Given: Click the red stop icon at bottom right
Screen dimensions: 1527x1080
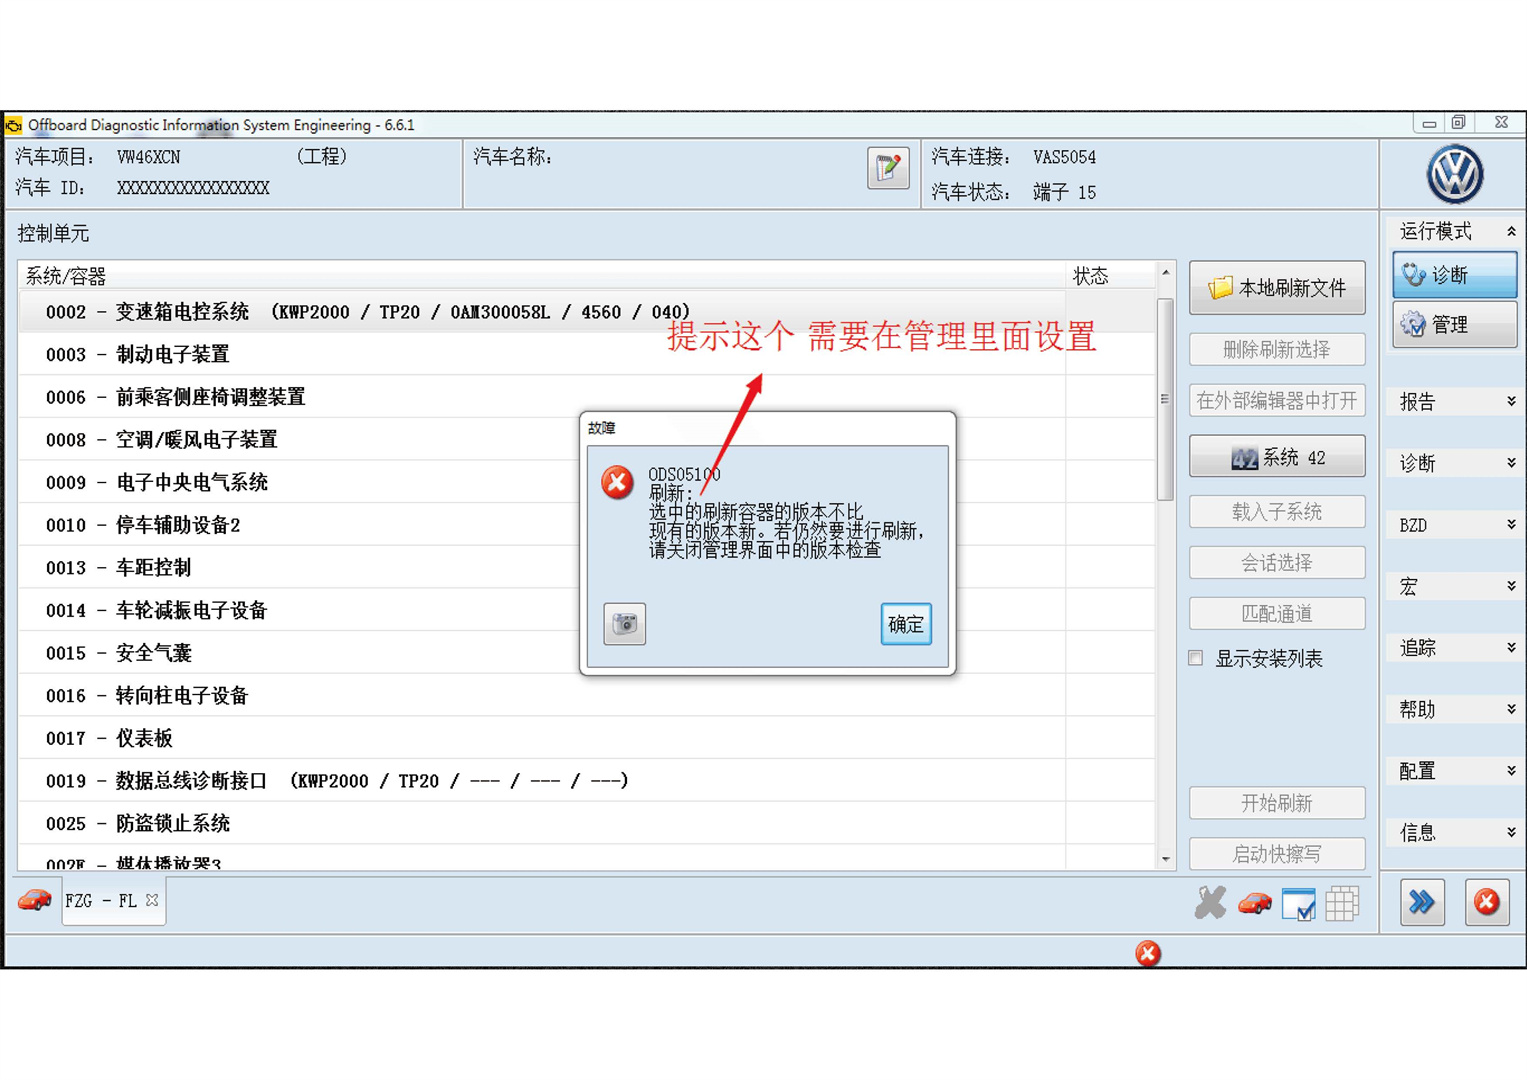Looking at the screenshot, I should click(x=1487, y=903).
